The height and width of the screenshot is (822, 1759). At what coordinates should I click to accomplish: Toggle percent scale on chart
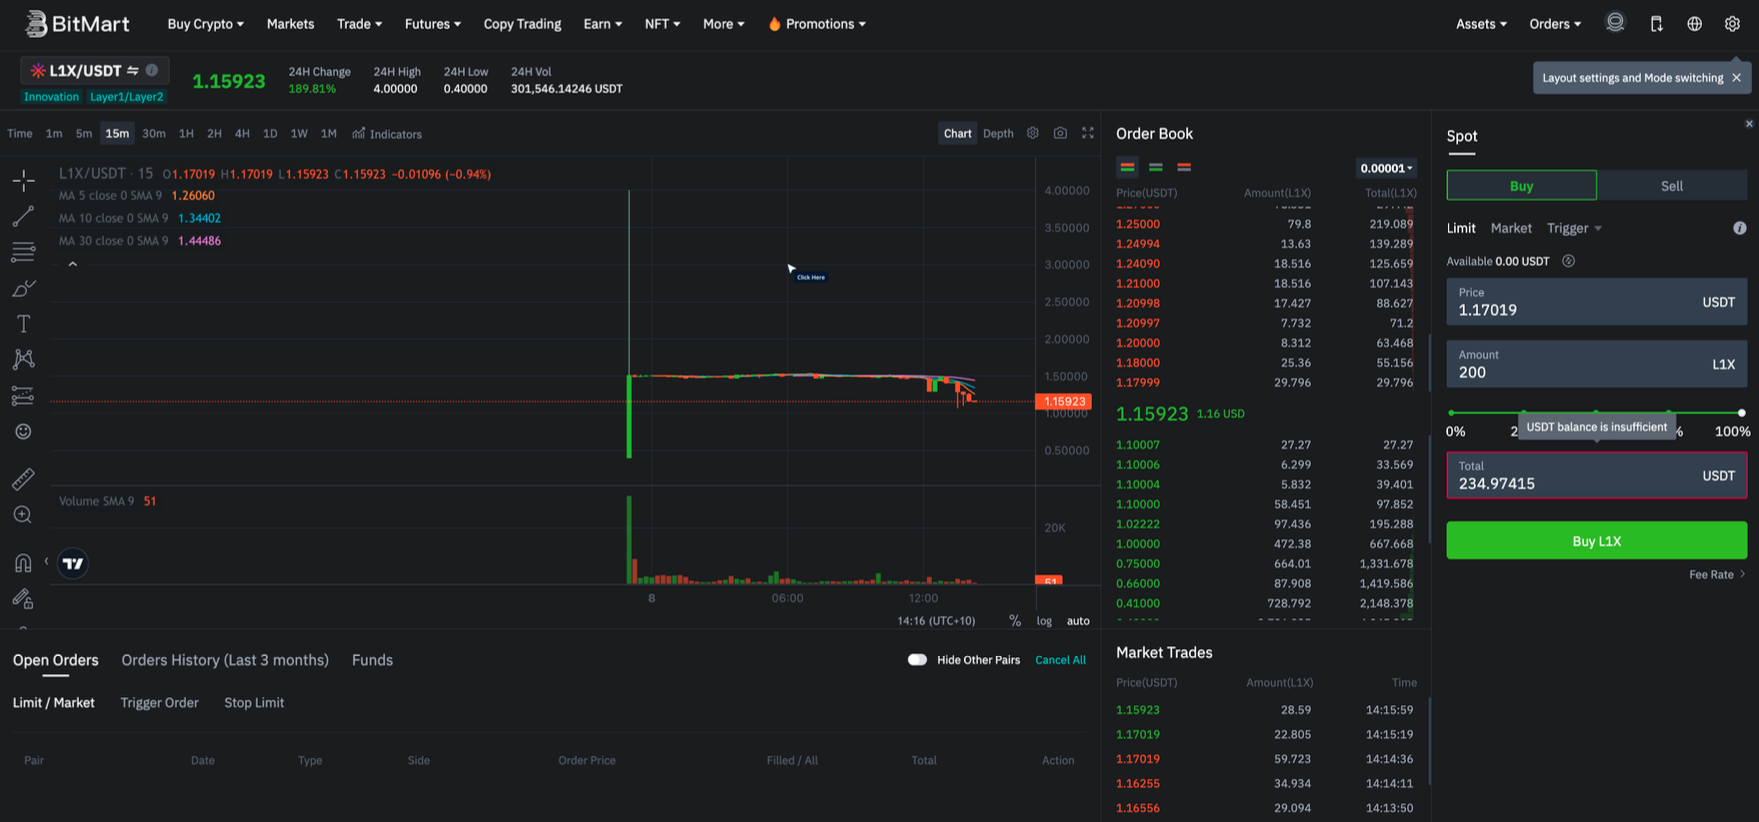pos(1015,621)
